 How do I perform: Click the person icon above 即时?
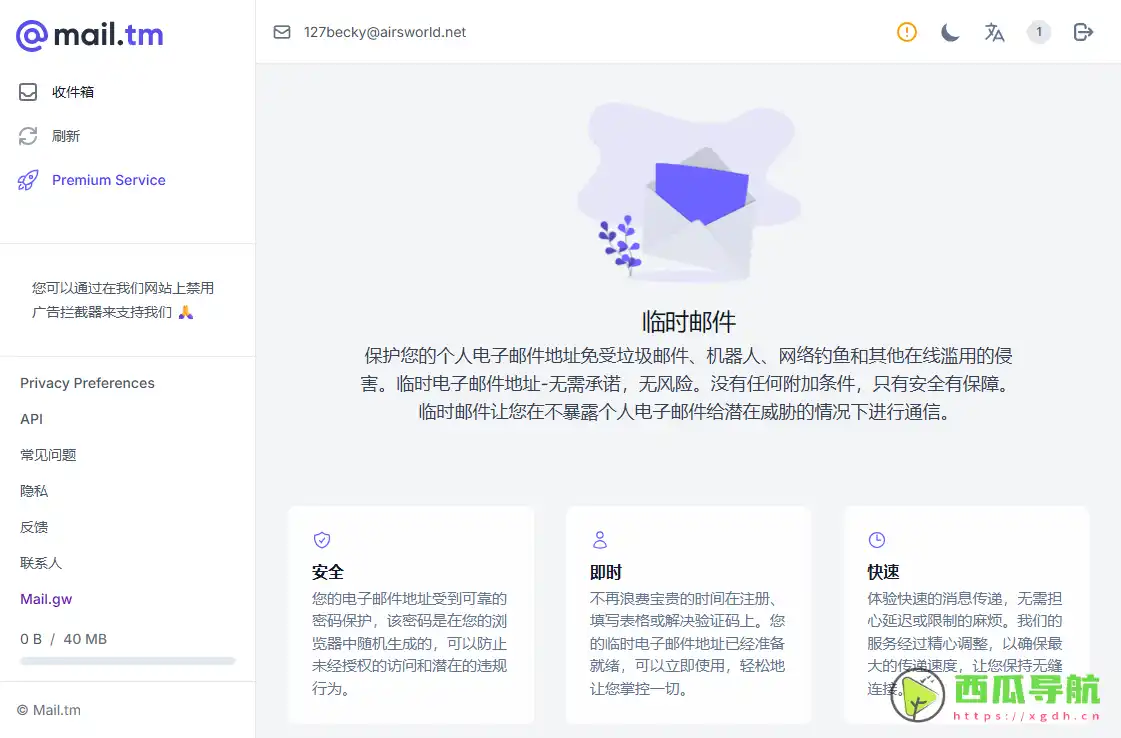click(x=600, y=539)
